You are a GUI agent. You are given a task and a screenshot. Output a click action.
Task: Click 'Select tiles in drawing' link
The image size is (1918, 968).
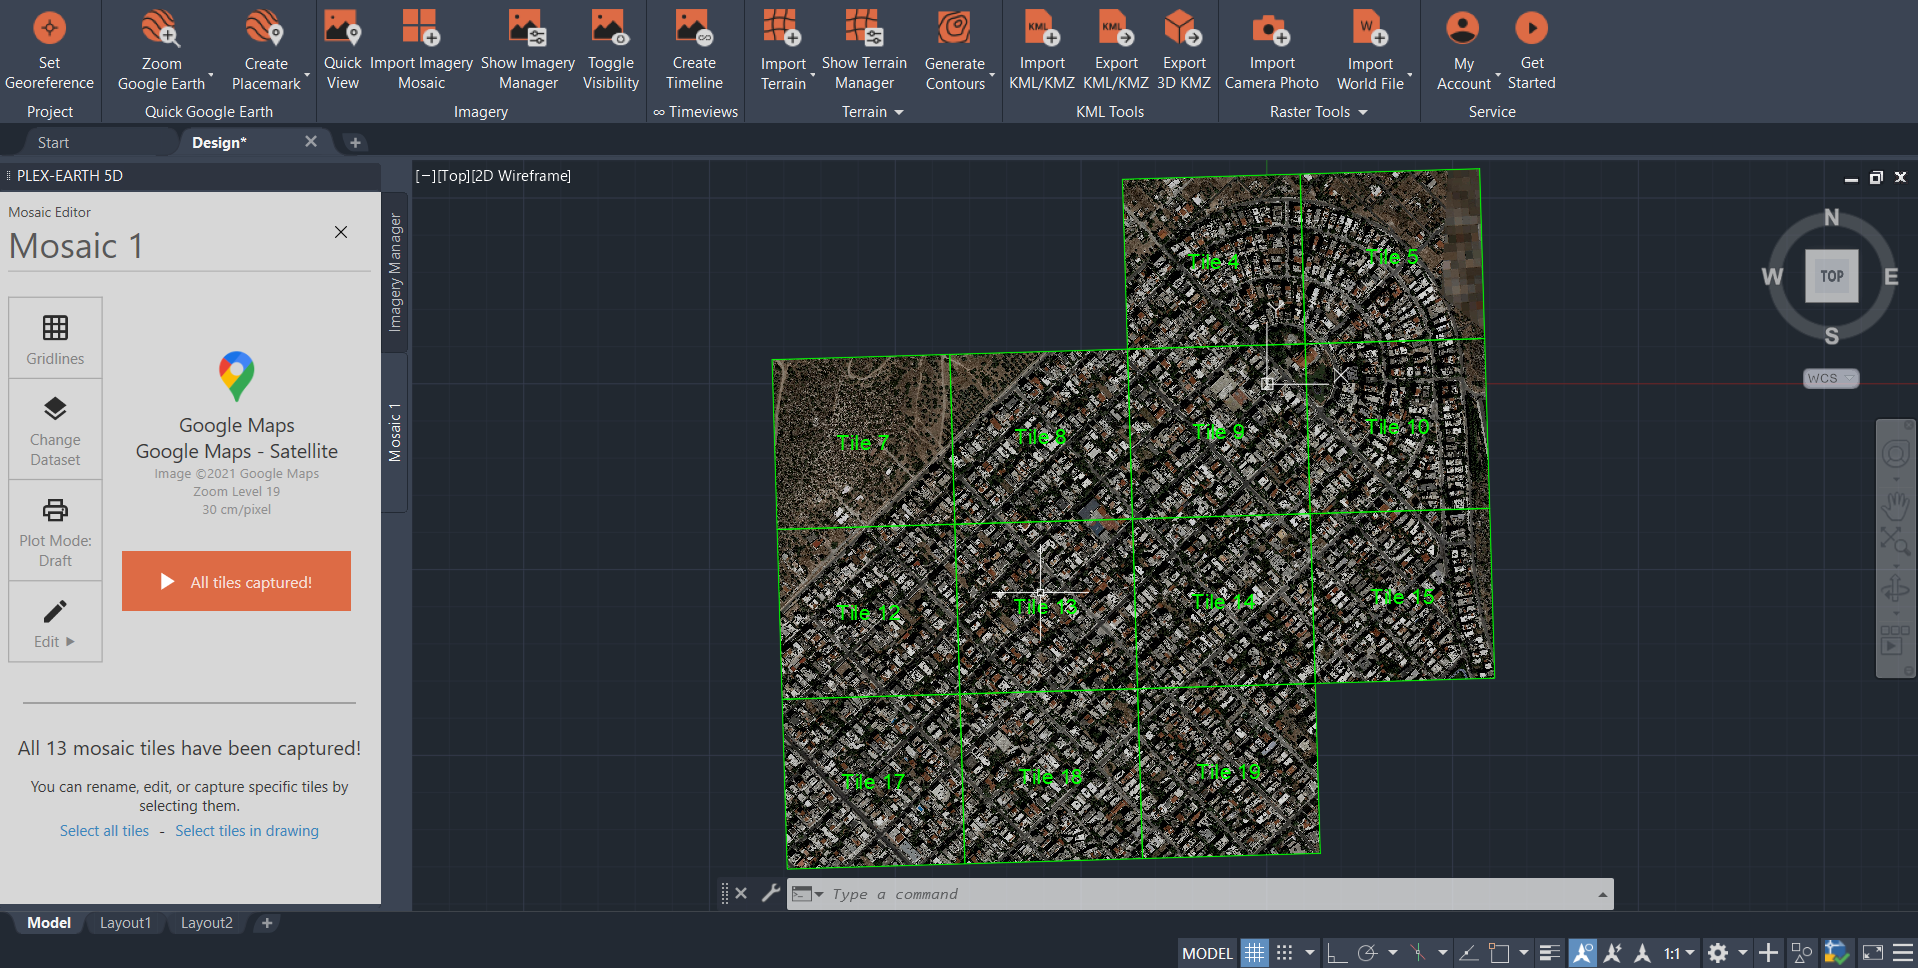(x=247, y=831)
